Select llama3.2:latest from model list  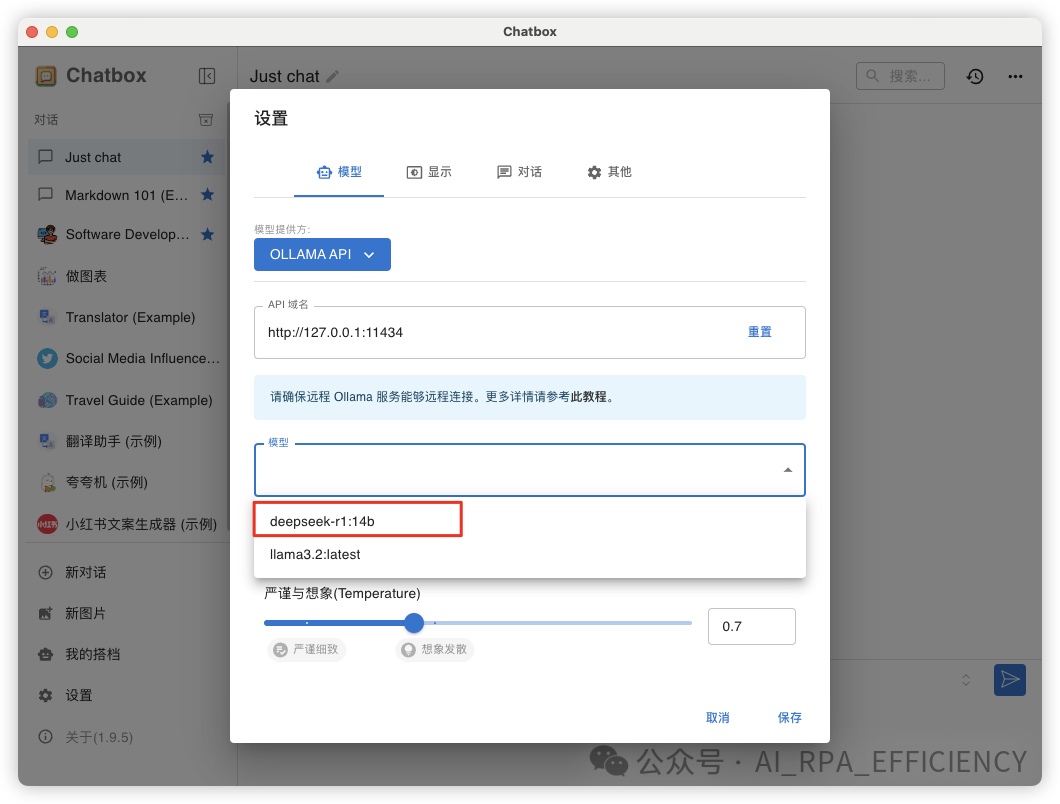pyautogui.click(x=529, y=554)
